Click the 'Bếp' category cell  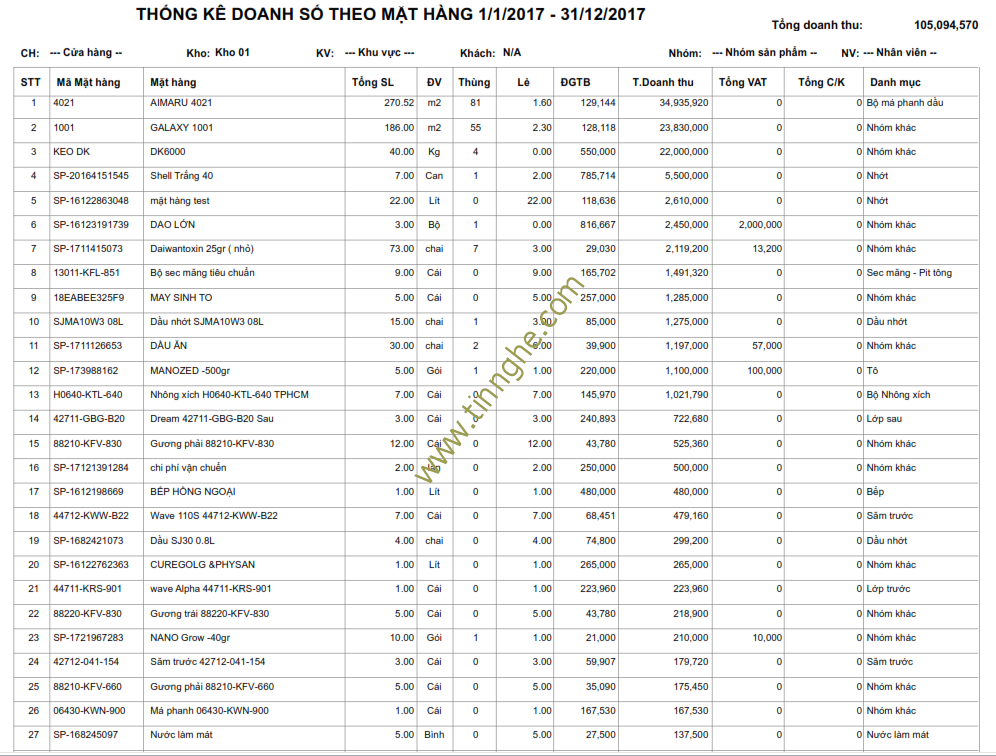pos(875,492)
